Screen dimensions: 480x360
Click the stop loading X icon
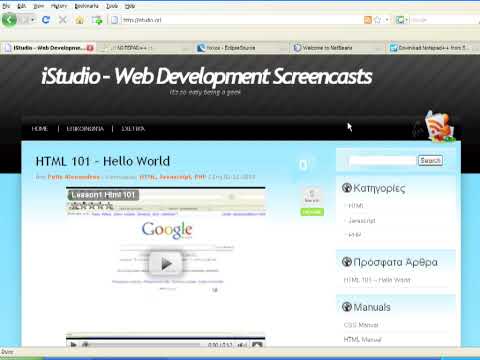[x=62, y=20]
